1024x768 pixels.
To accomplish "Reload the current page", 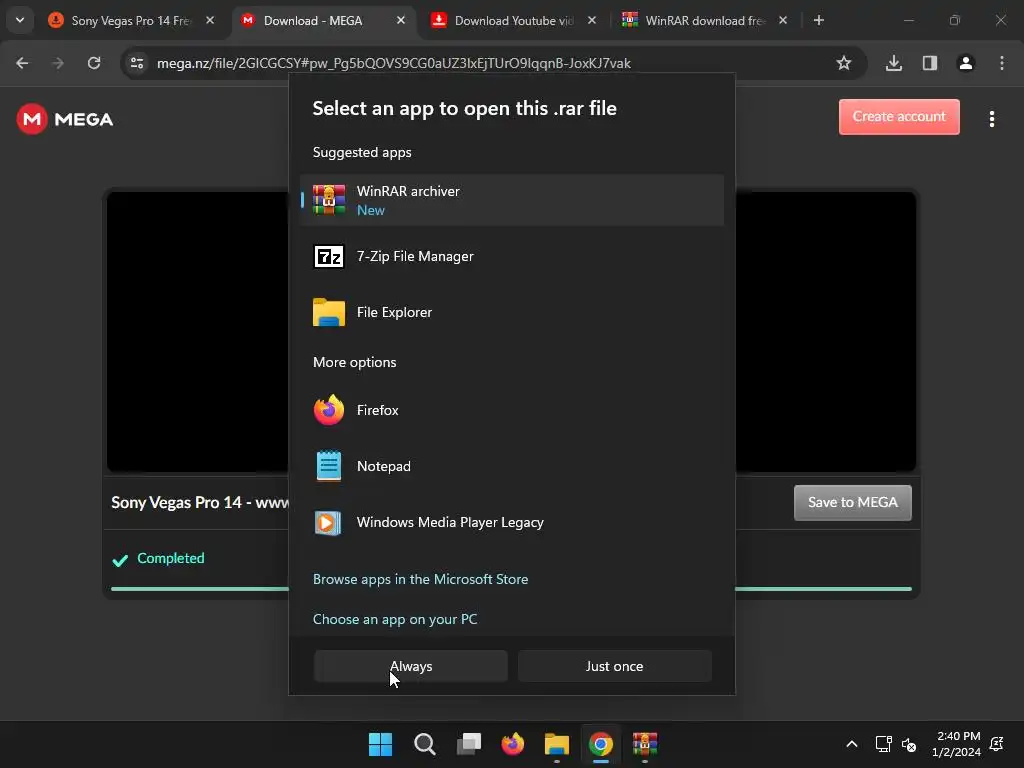I will pyautogui.click(x=94, y=63).
